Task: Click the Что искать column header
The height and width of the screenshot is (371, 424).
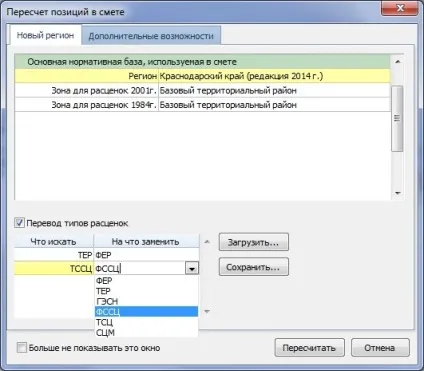Action: click(54, 241)
